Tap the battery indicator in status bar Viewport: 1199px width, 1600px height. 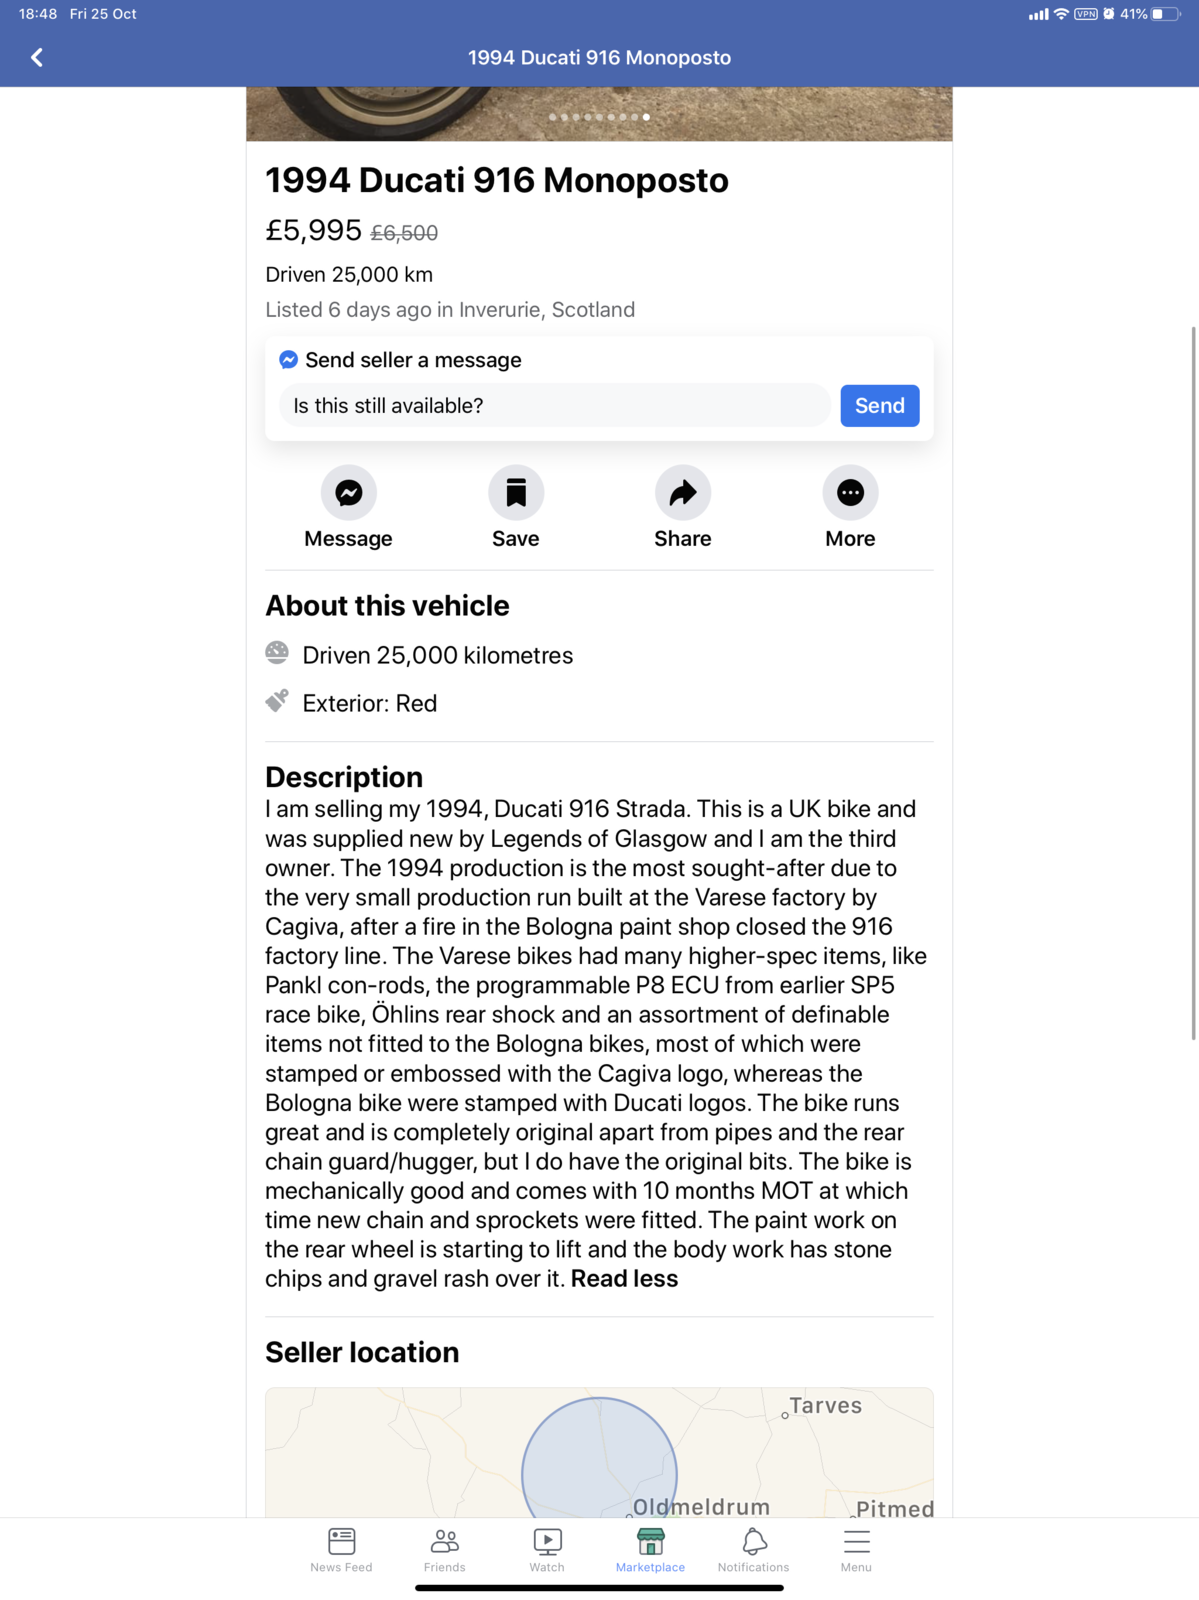[1165, 14]
